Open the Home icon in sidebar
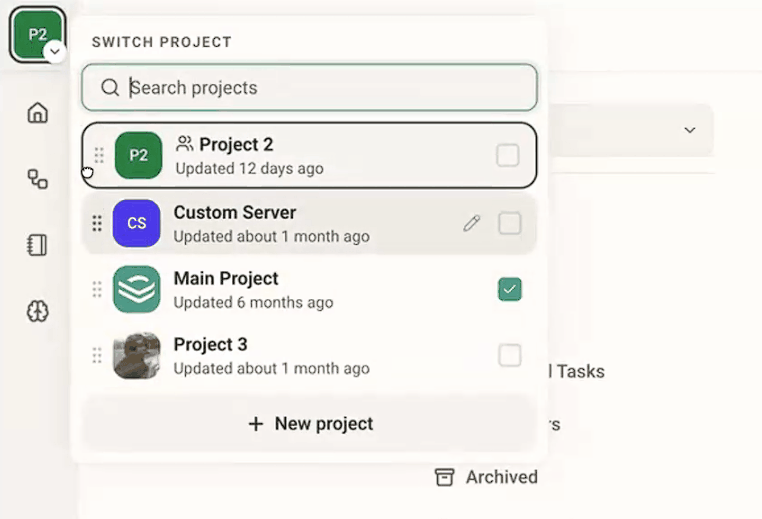Image resolution: width=762 pixels, height=519 pixels. [37, 113]
